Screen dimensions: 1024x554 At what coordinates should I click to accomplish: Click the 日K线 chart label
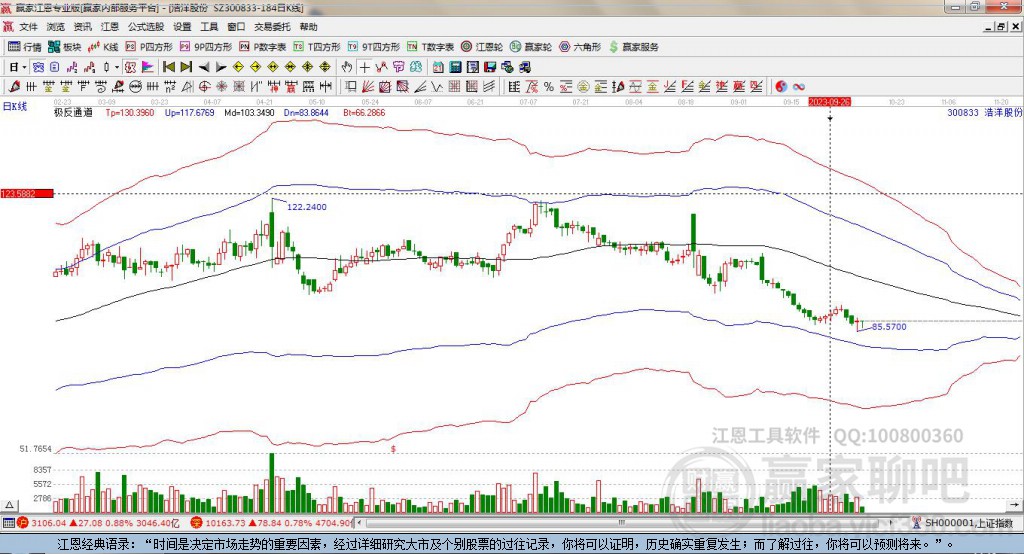tap(14, 106)
